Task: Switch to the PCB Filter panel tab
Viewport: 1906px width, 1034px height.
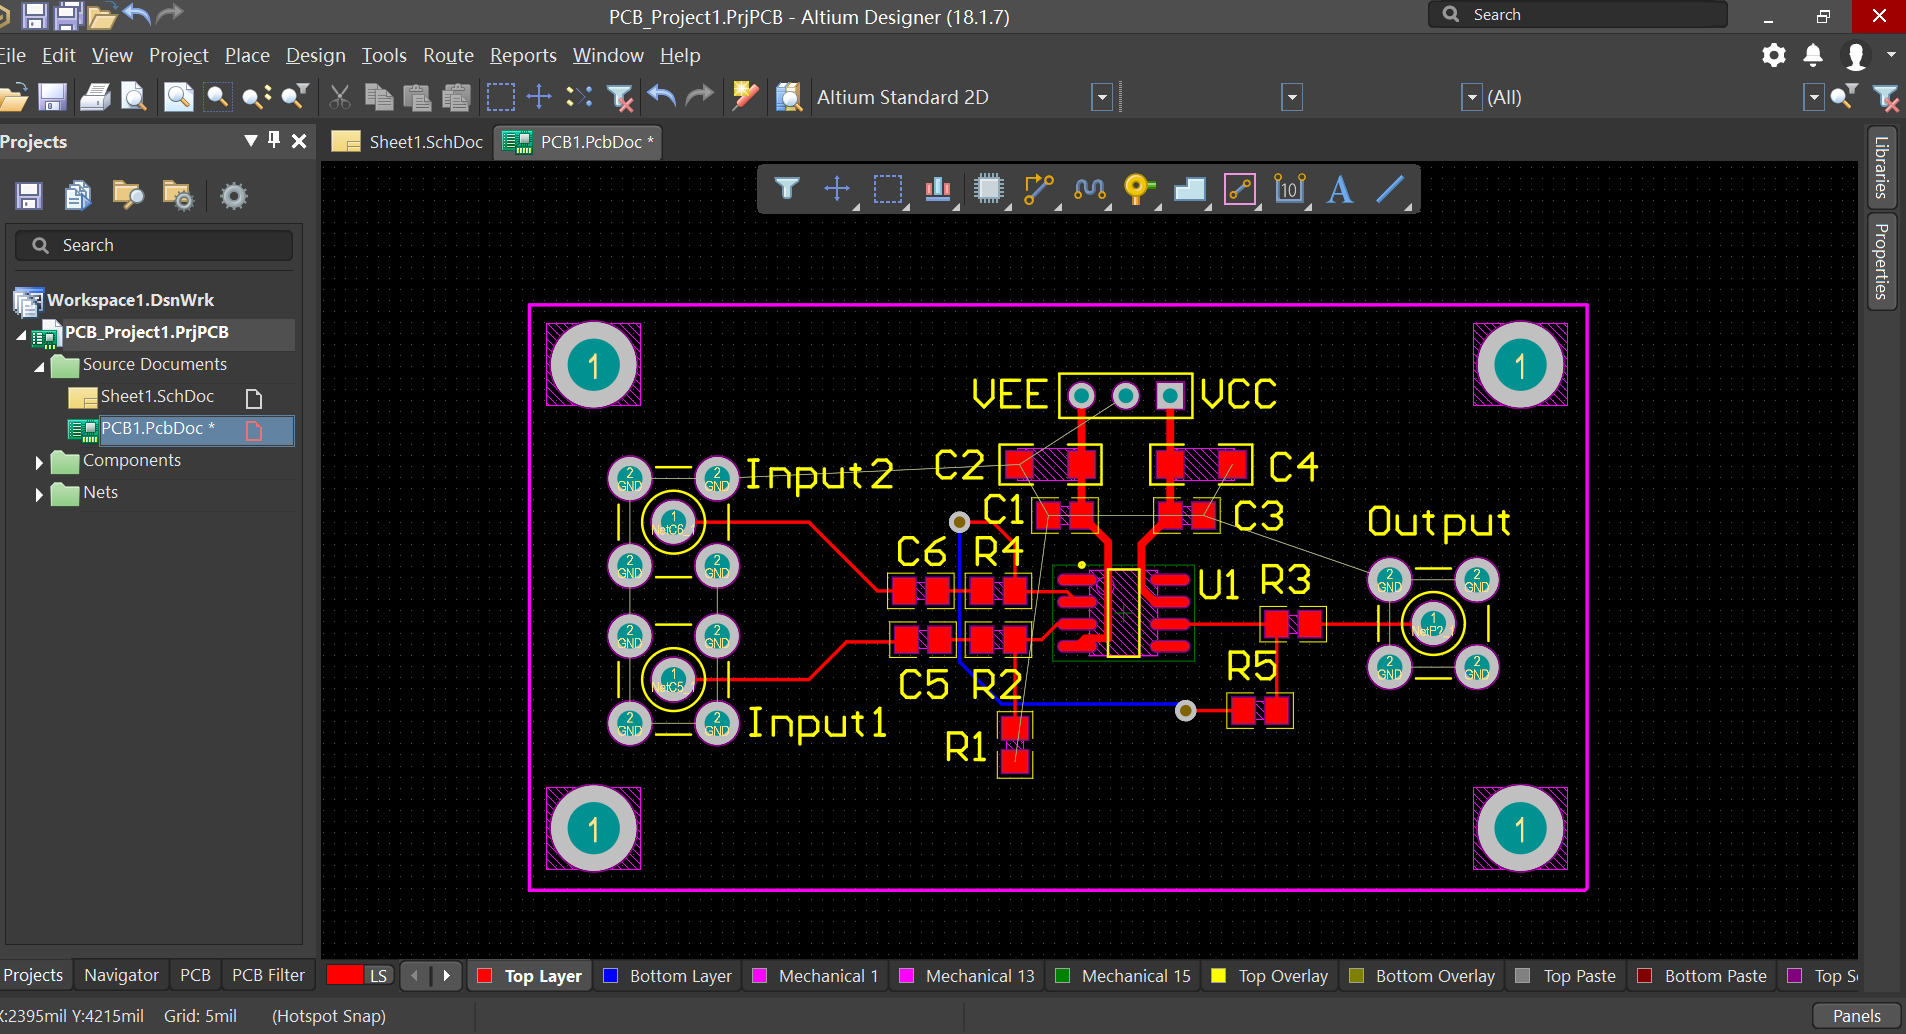Action: coord(268,975)
